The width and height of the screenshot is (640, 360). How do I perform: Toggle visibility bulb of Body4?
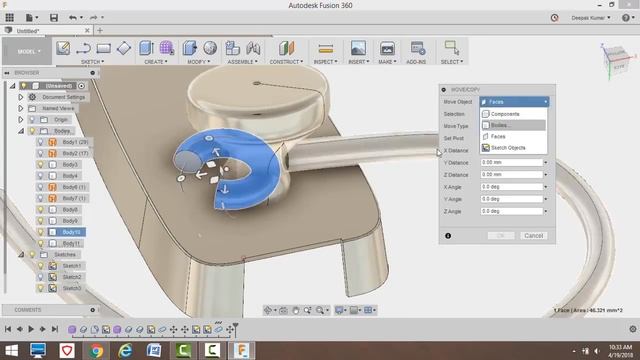point(40,176)
